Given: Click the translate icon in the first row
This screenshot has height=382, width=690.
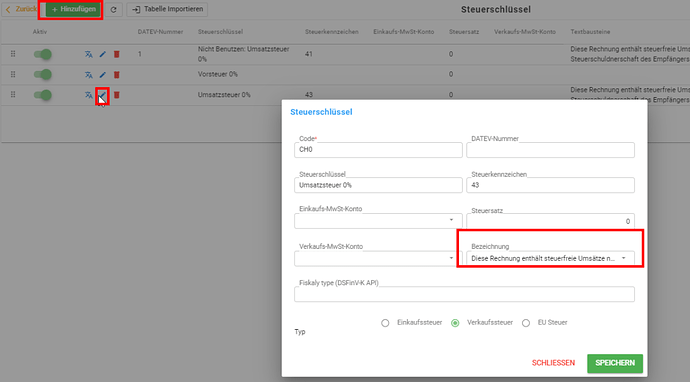Looking at the screenshot, I should [89, 54].
